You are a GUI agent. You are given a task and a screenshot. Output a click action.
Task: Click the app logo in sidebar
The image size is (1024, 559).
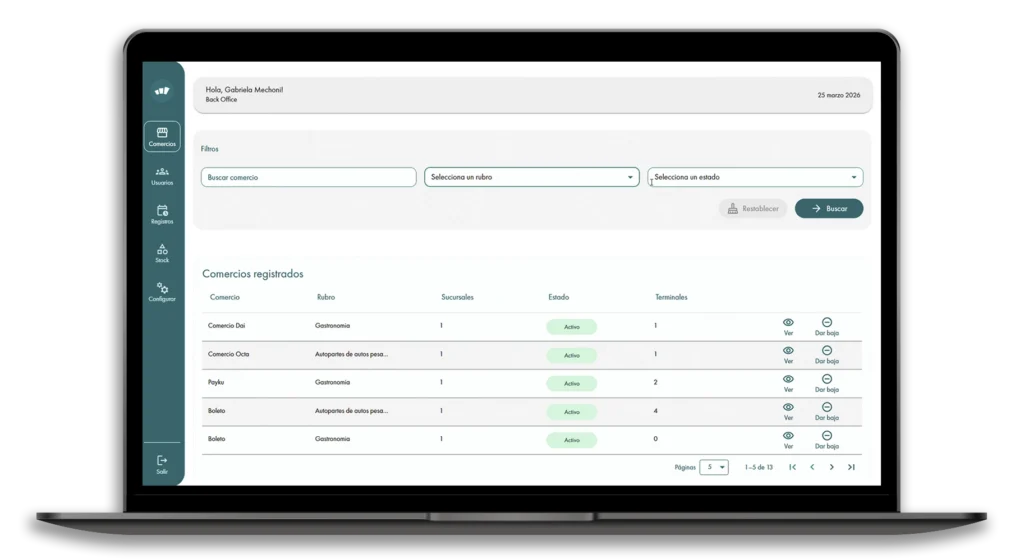(x=162, y=91)
